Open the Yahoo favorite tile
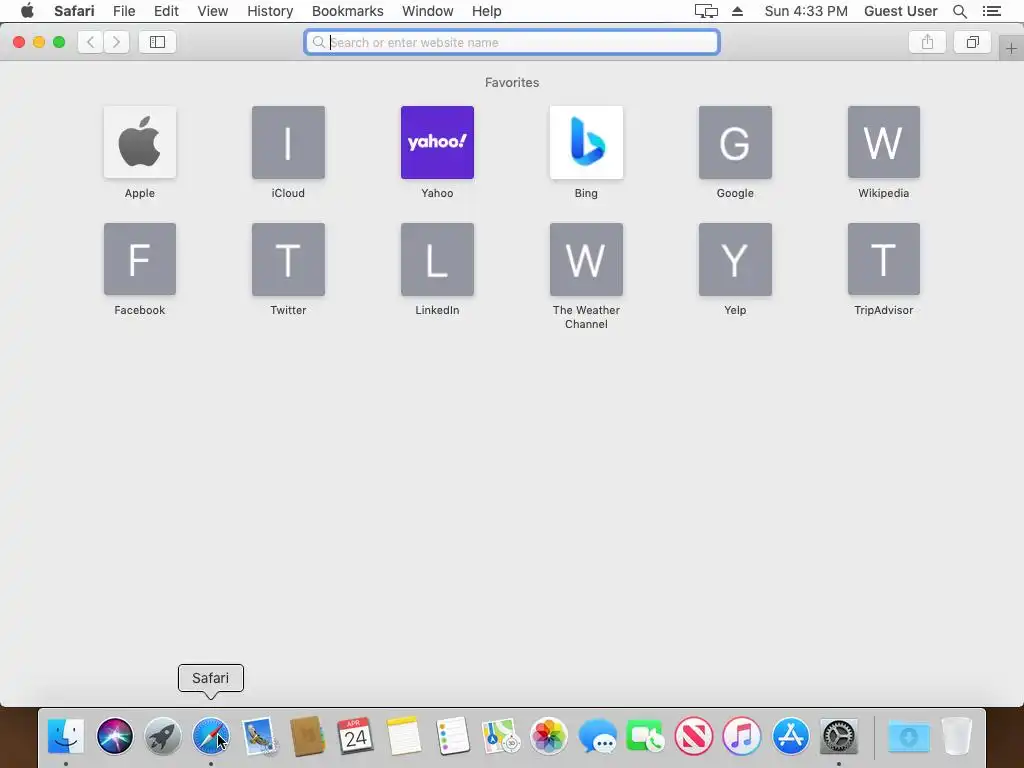Image resolution: width=1024 pixels, height=768 pixels. pyautogui.click(x=438, y=142)
